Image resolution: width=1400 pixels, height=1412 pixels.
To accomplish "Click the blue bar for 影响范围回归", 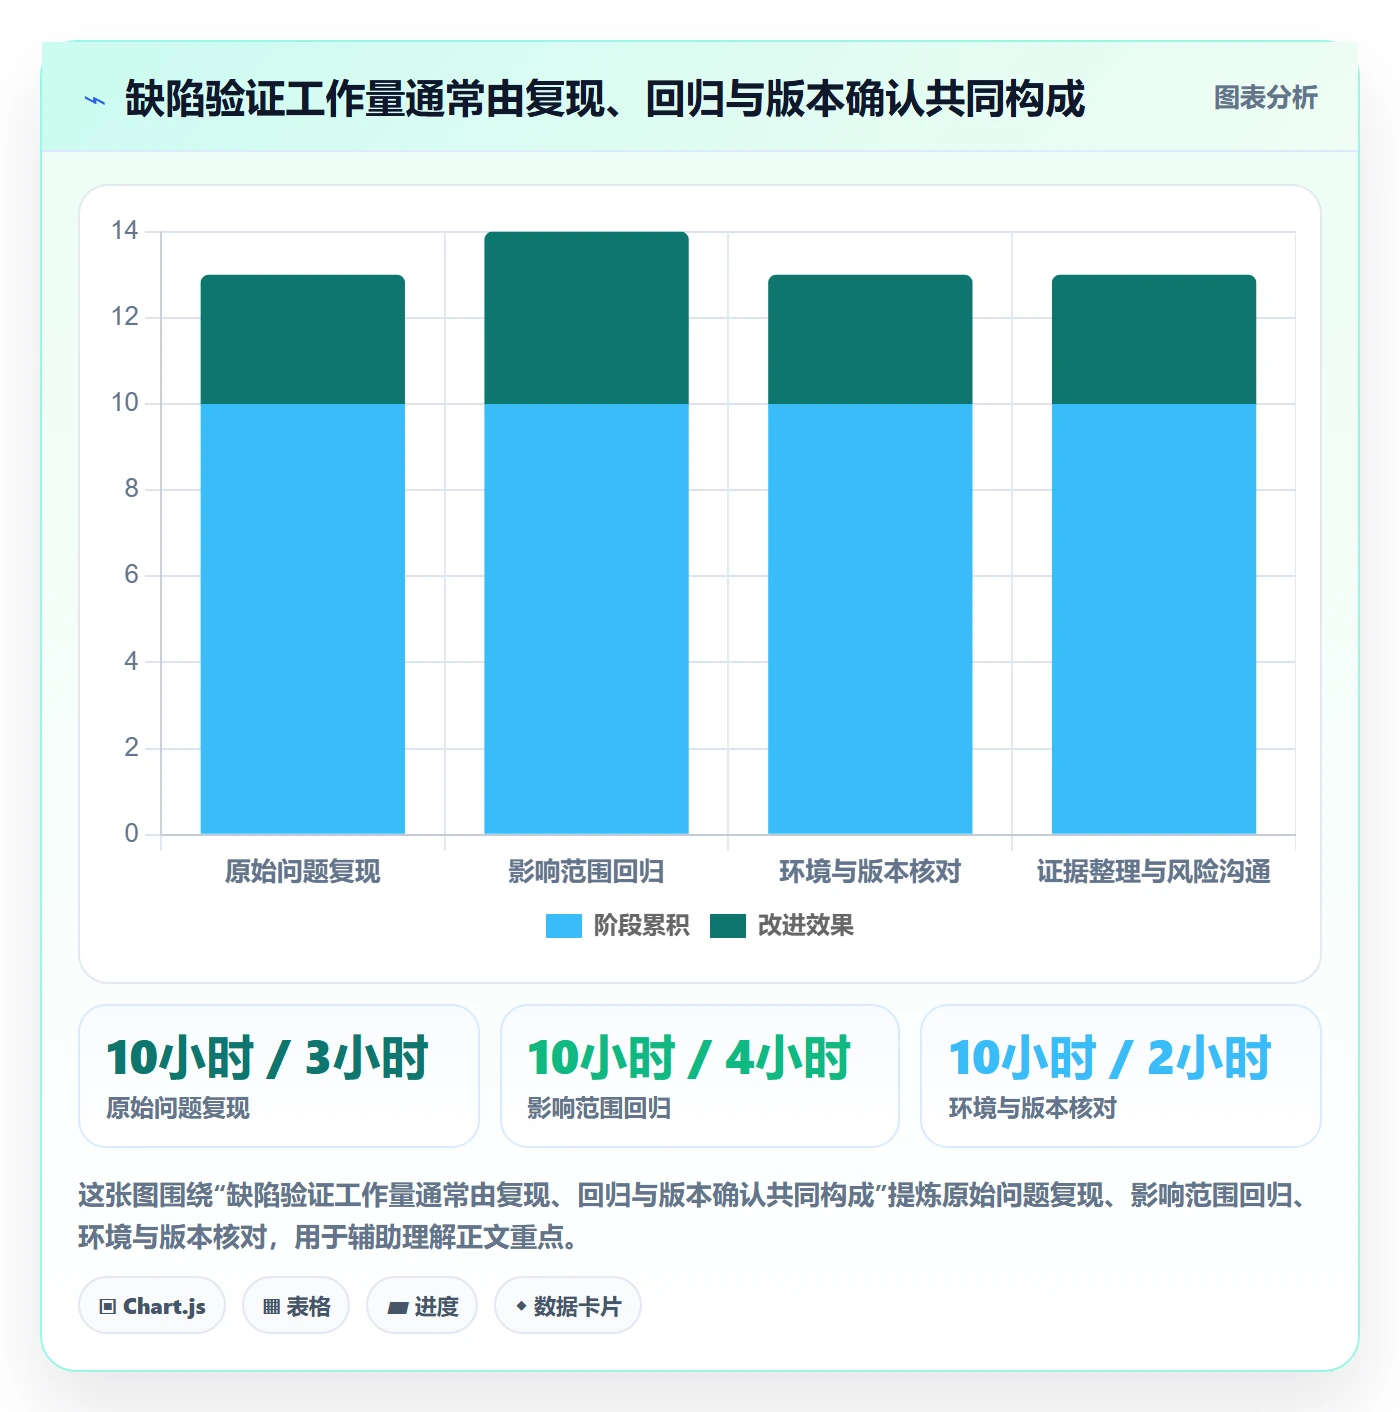I will coord(587,619).
